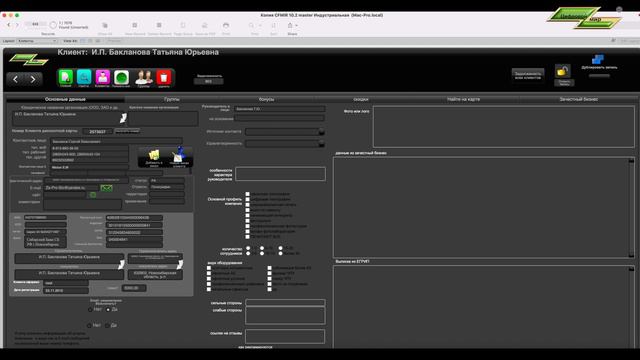Click small green icon beside the site field
Image resolution: width=640 pixels, height=360 pixels.
pyautogui.click(x=93, y=195)
